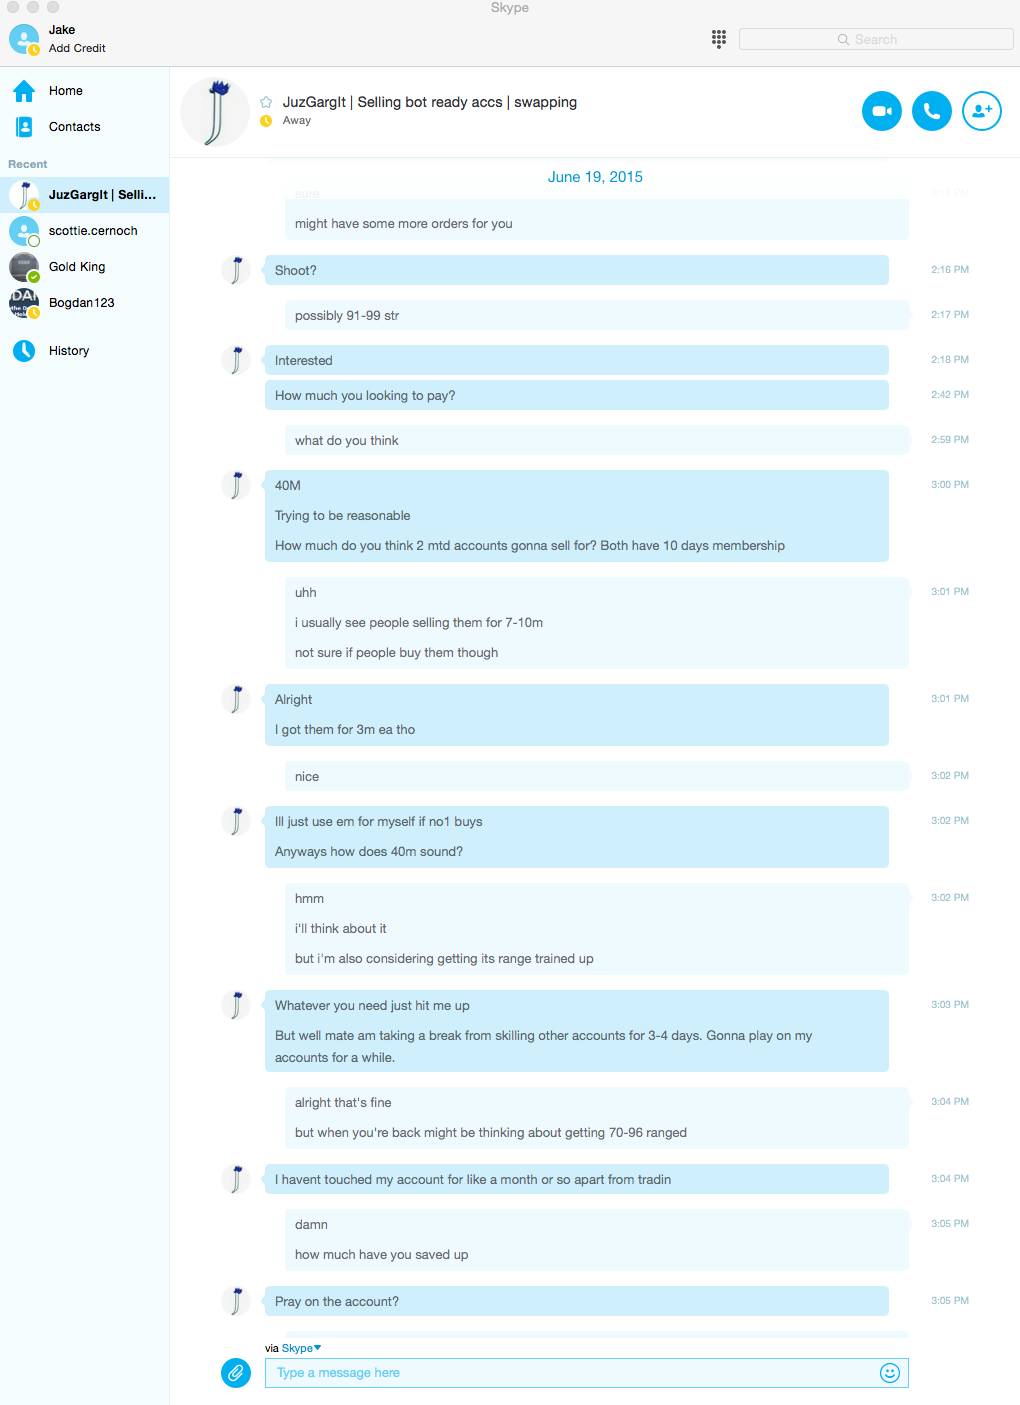Image resolution: width=1020 pixels, height=1405 pixels.
Task: Toggle favorite star for JuzGargIt
Action: 266,102
